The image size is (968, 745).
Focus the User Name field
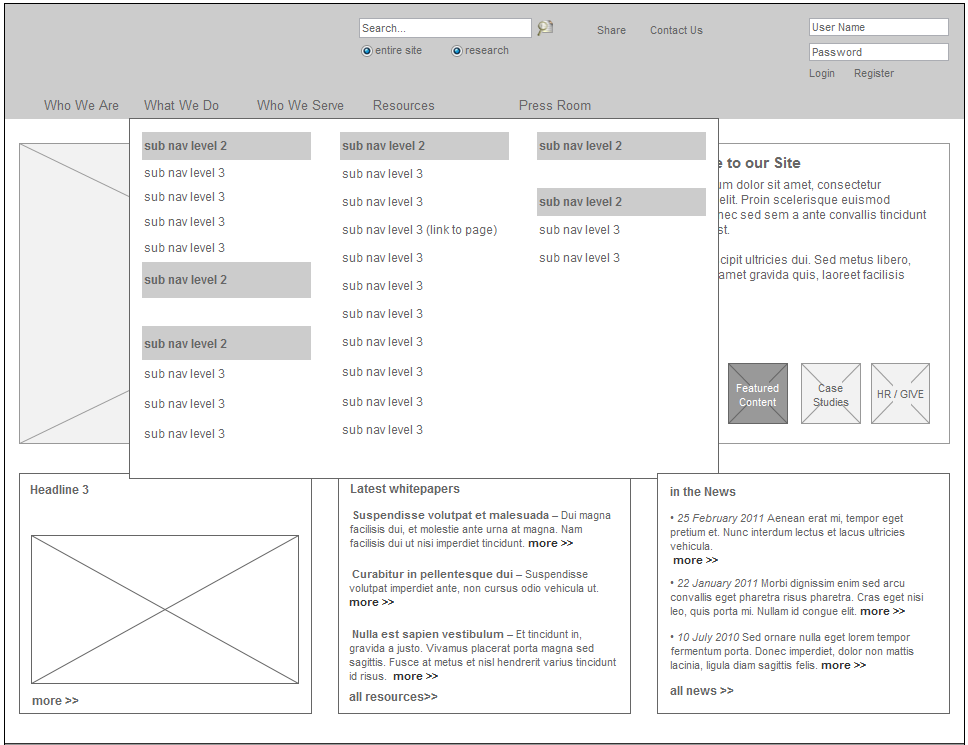pos(878,27)
